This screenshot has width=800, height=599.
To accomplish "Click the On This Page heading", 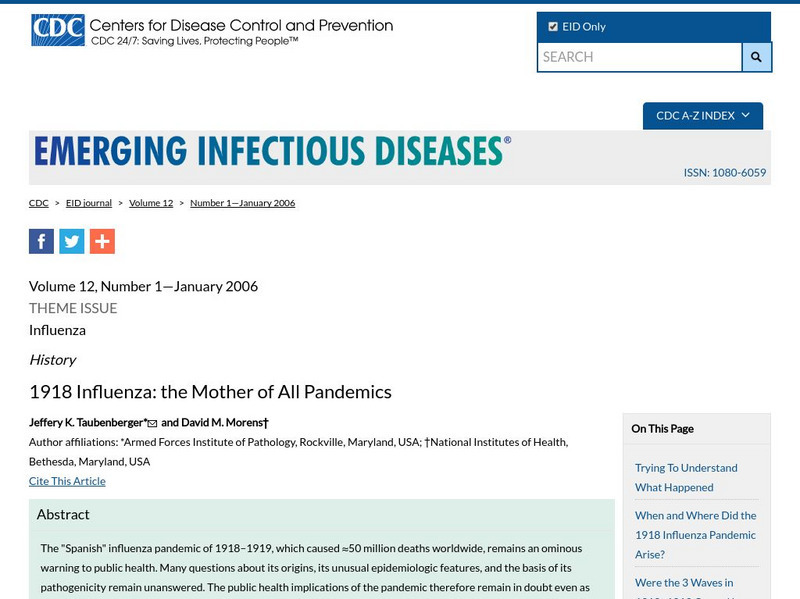I will [662, 428].
